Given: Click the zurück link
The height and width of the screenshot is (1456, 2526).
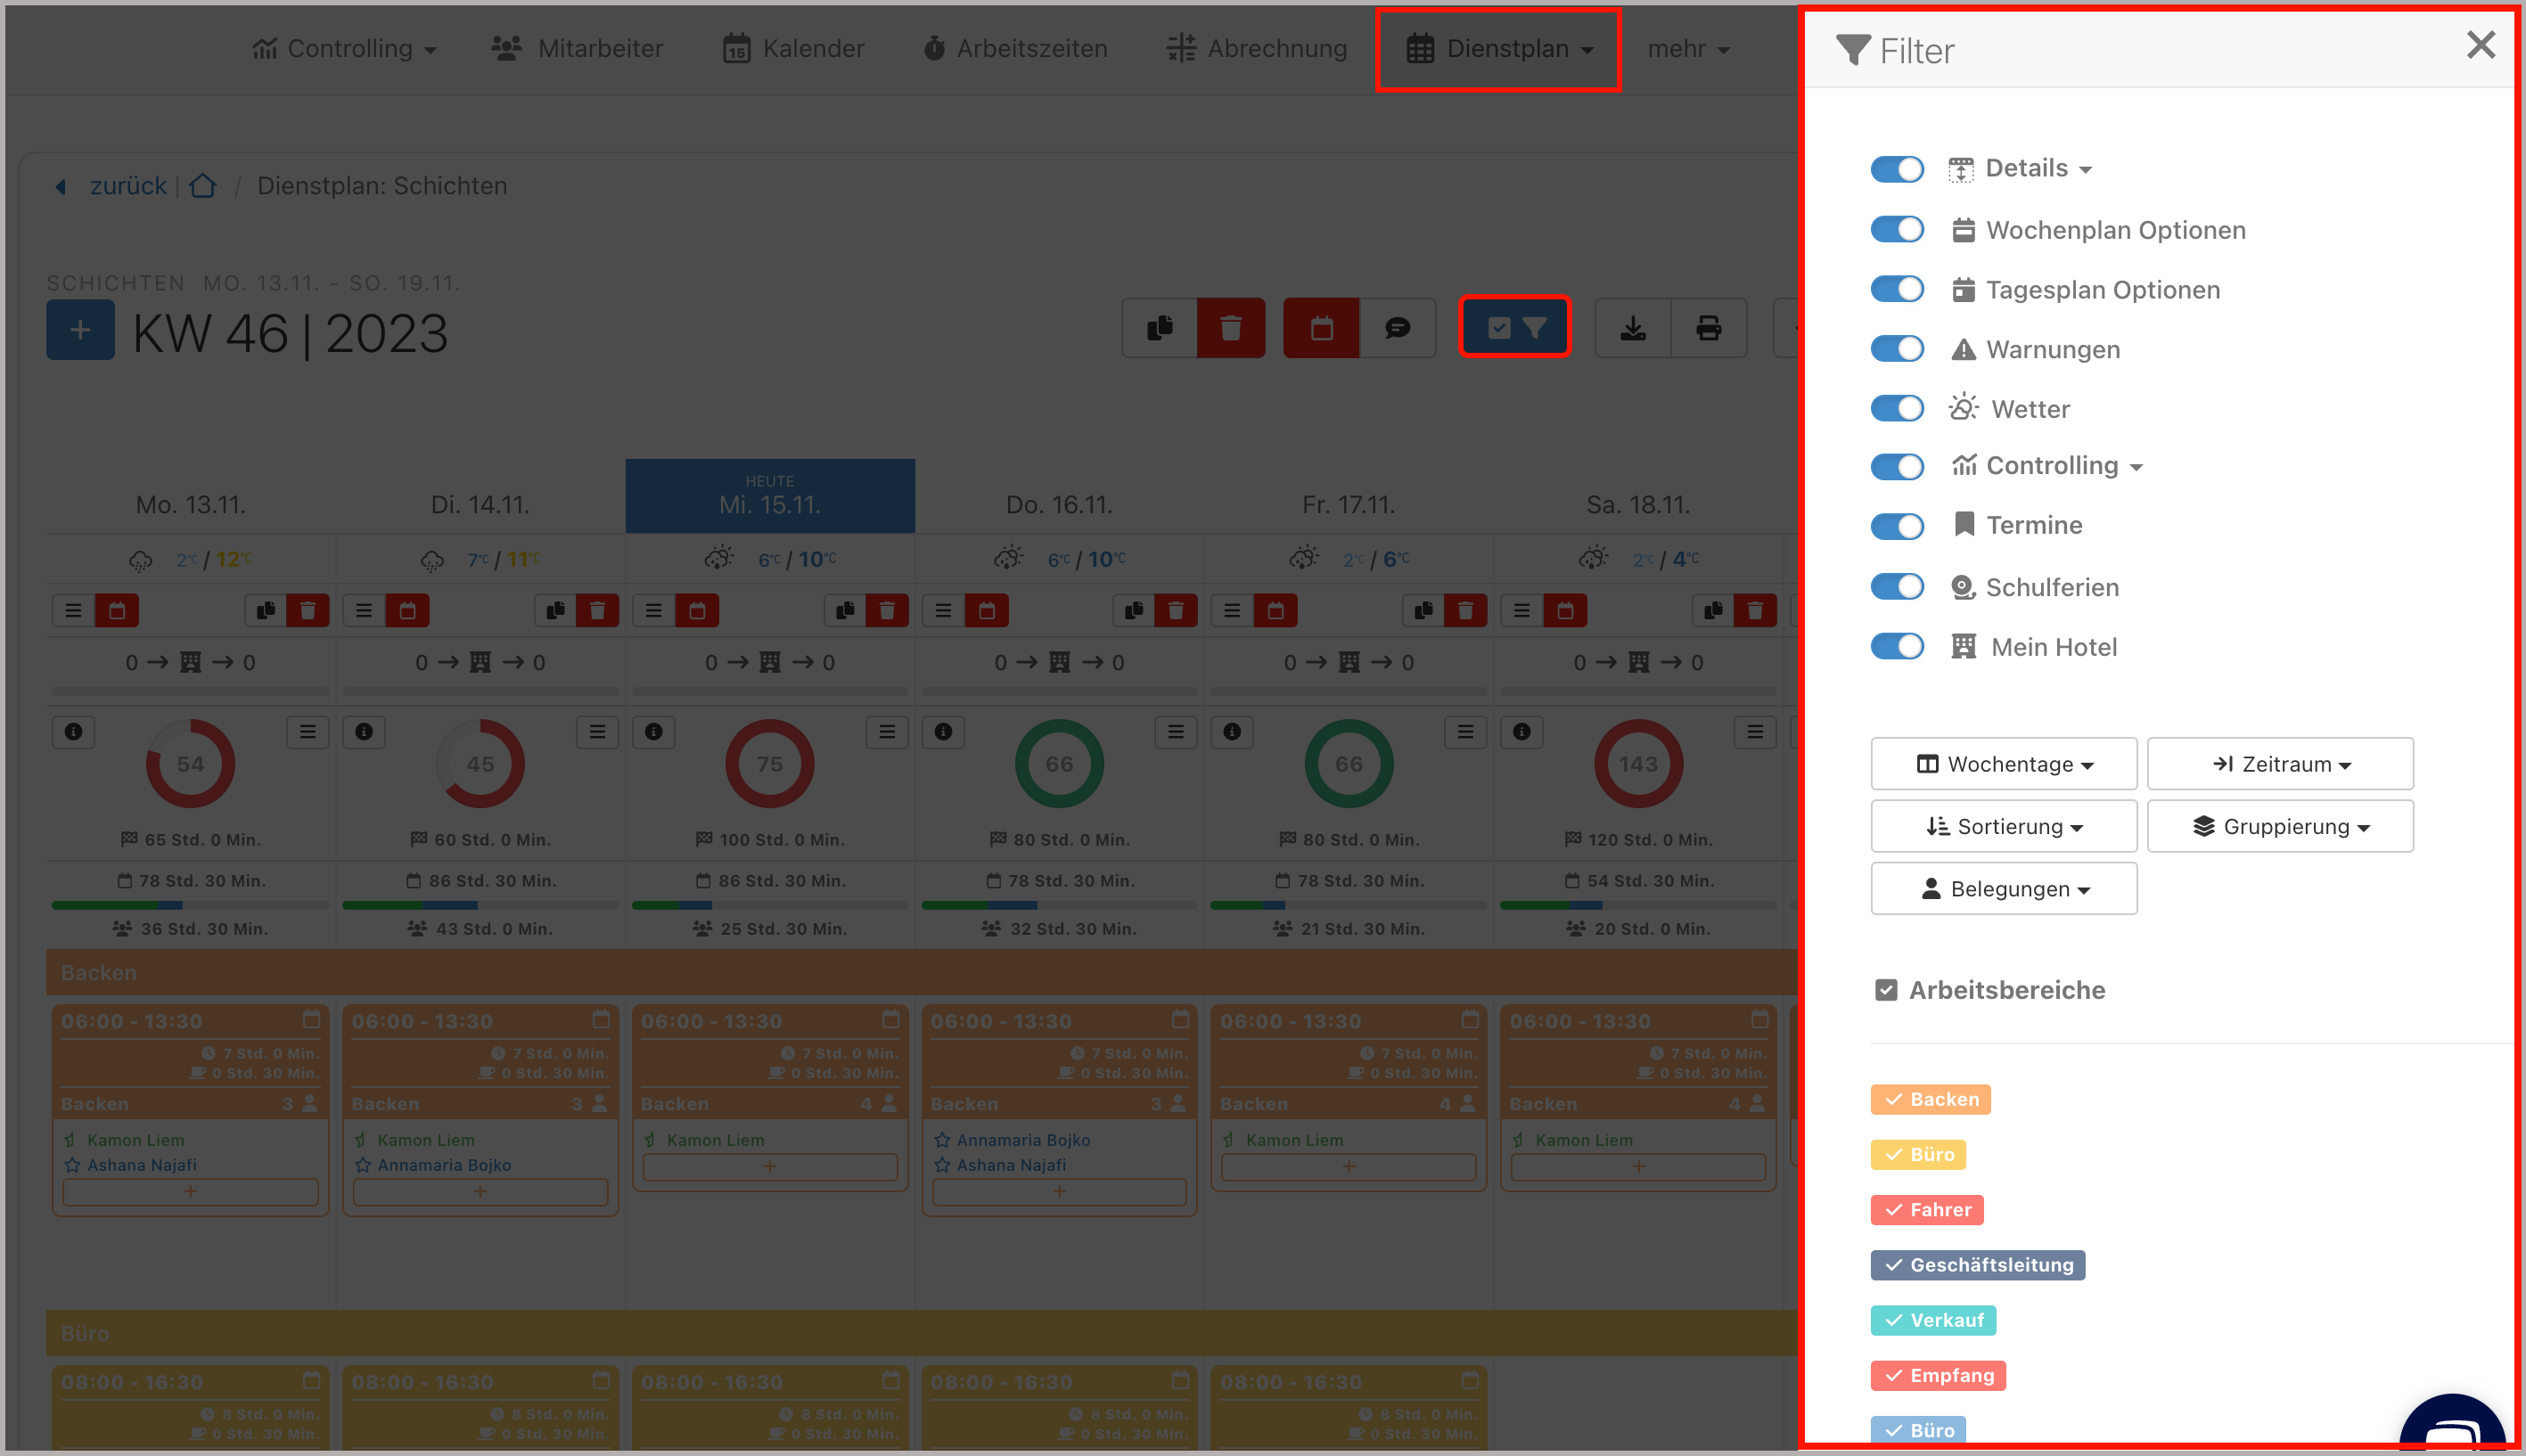Looking at the screenshot, I should click(x=128, y=186).
